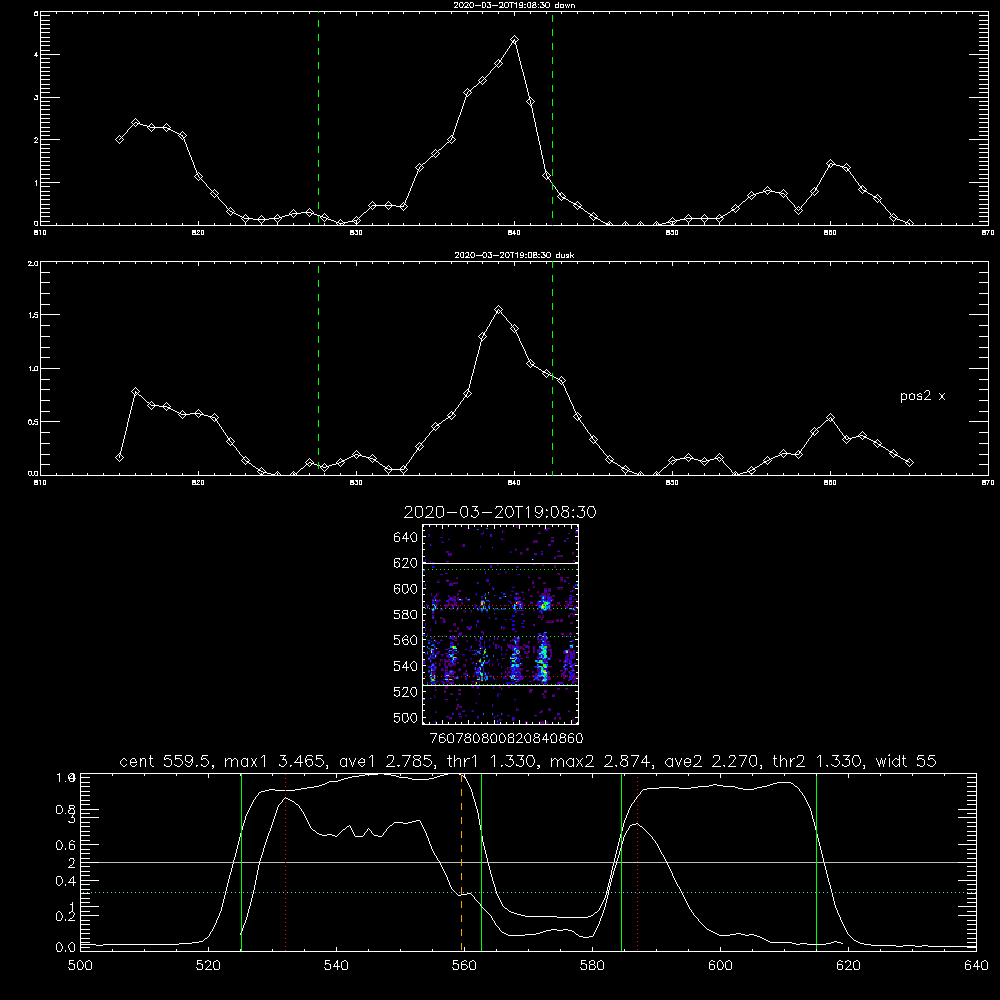Click the left green dashed line in dusk plot

[318, 368]
